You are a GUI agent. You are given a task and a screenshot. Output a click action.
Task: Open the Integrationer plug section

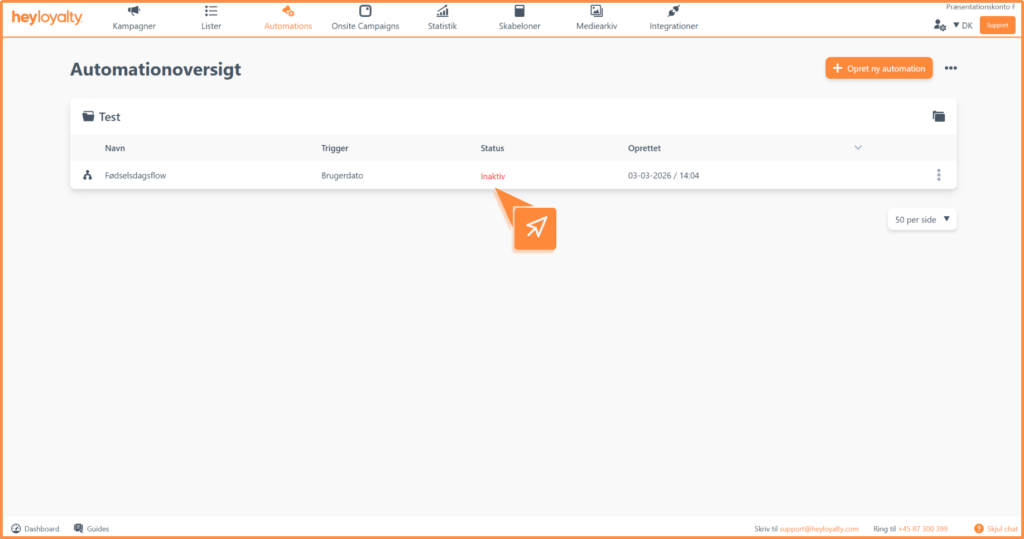(673, 18)
